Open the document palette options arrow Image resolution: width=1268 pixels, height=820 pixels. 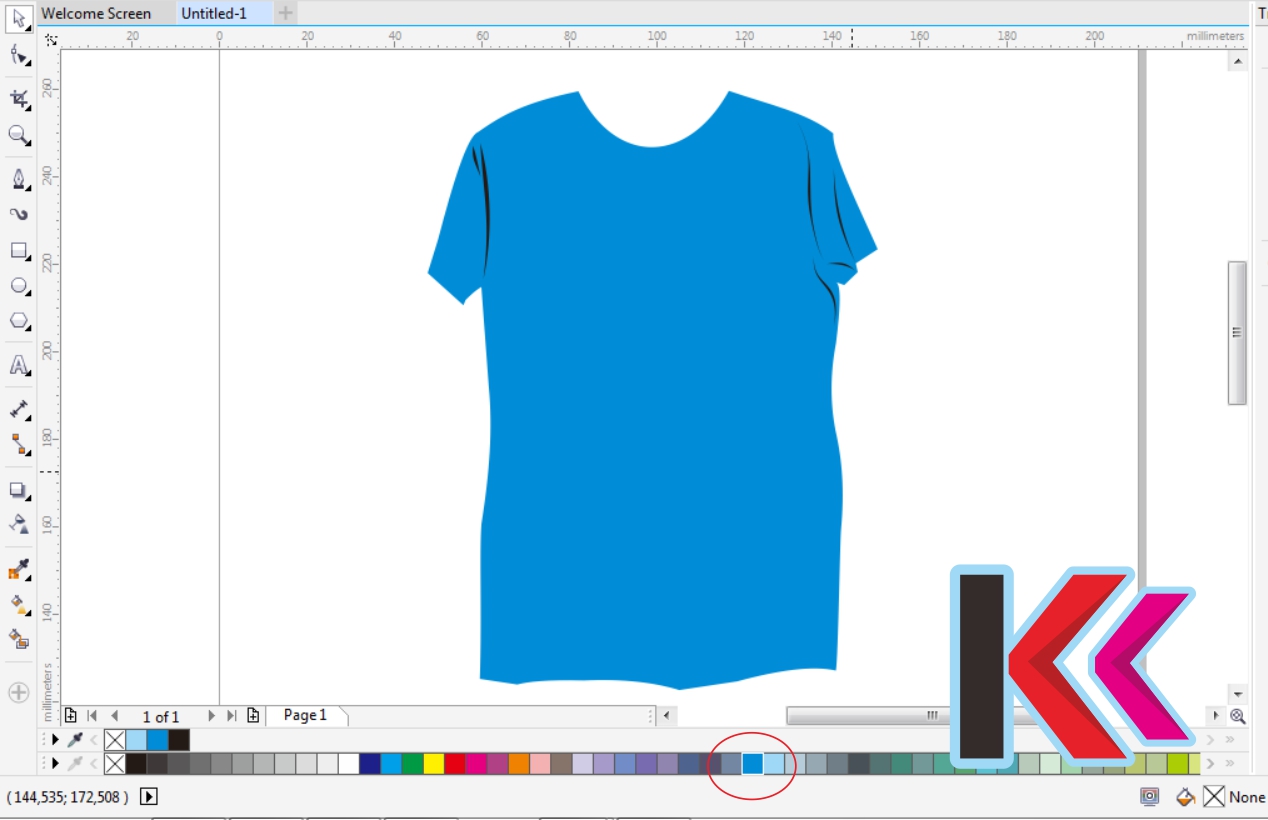[56, 740]
